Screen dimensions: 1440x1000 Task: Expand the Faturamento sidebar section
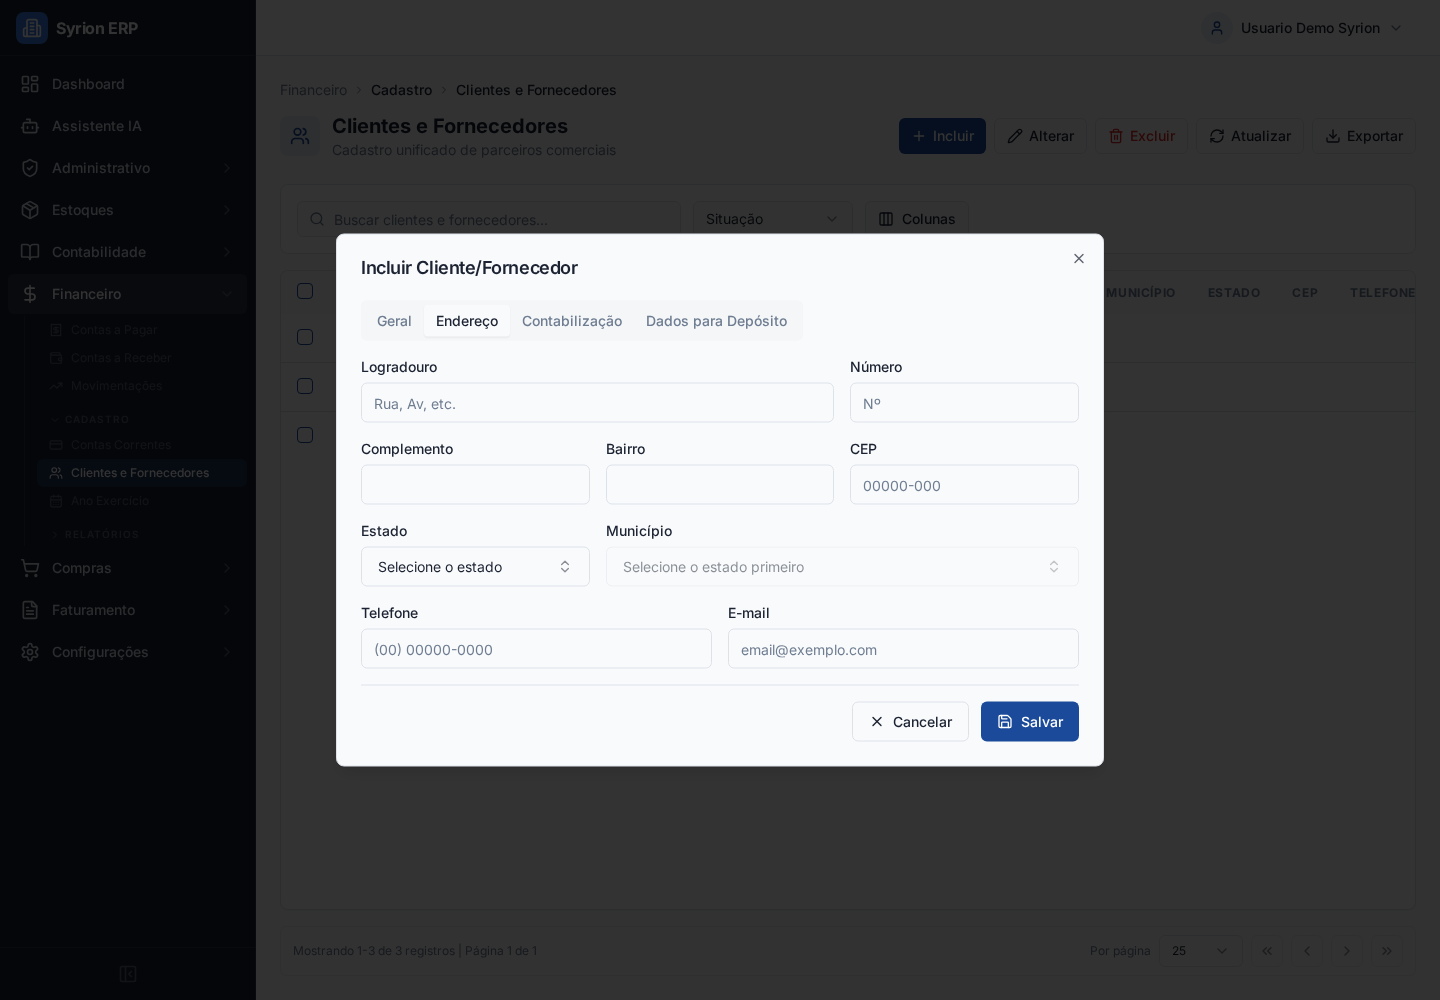coord(128,610)
